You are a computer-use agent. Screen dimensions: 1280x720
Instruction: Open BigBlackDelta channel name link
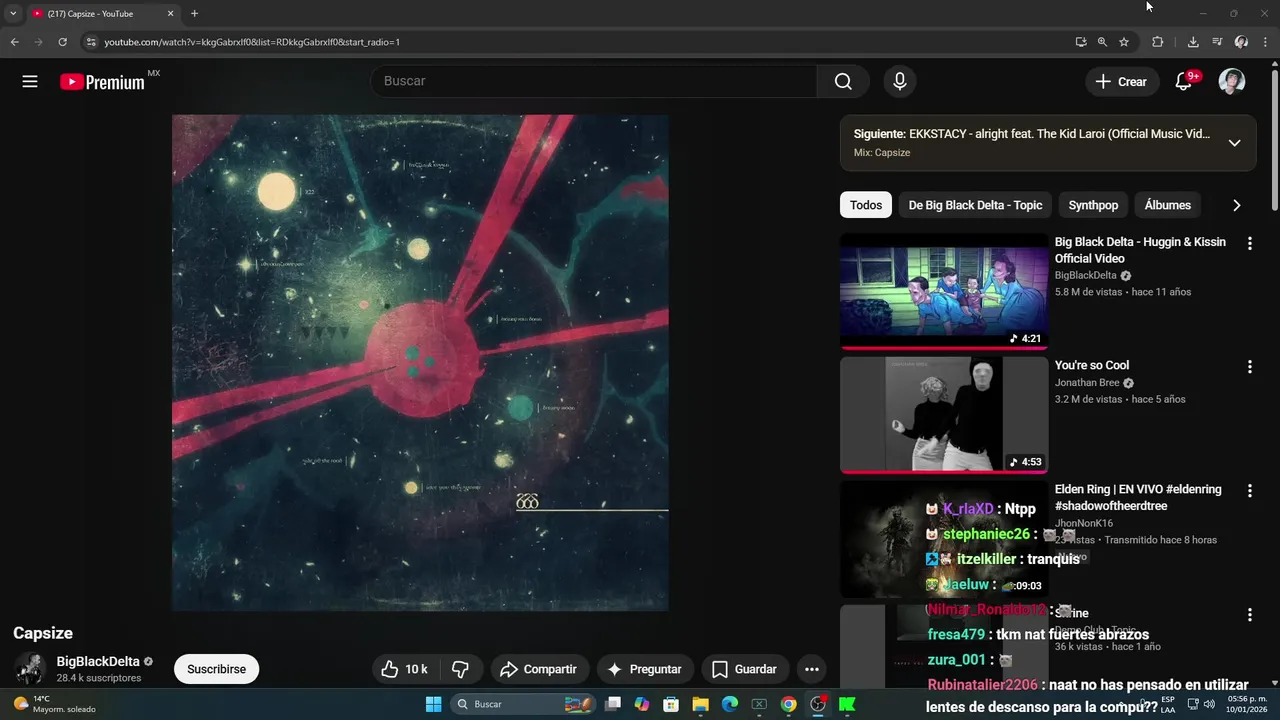[x=98, y=661]
